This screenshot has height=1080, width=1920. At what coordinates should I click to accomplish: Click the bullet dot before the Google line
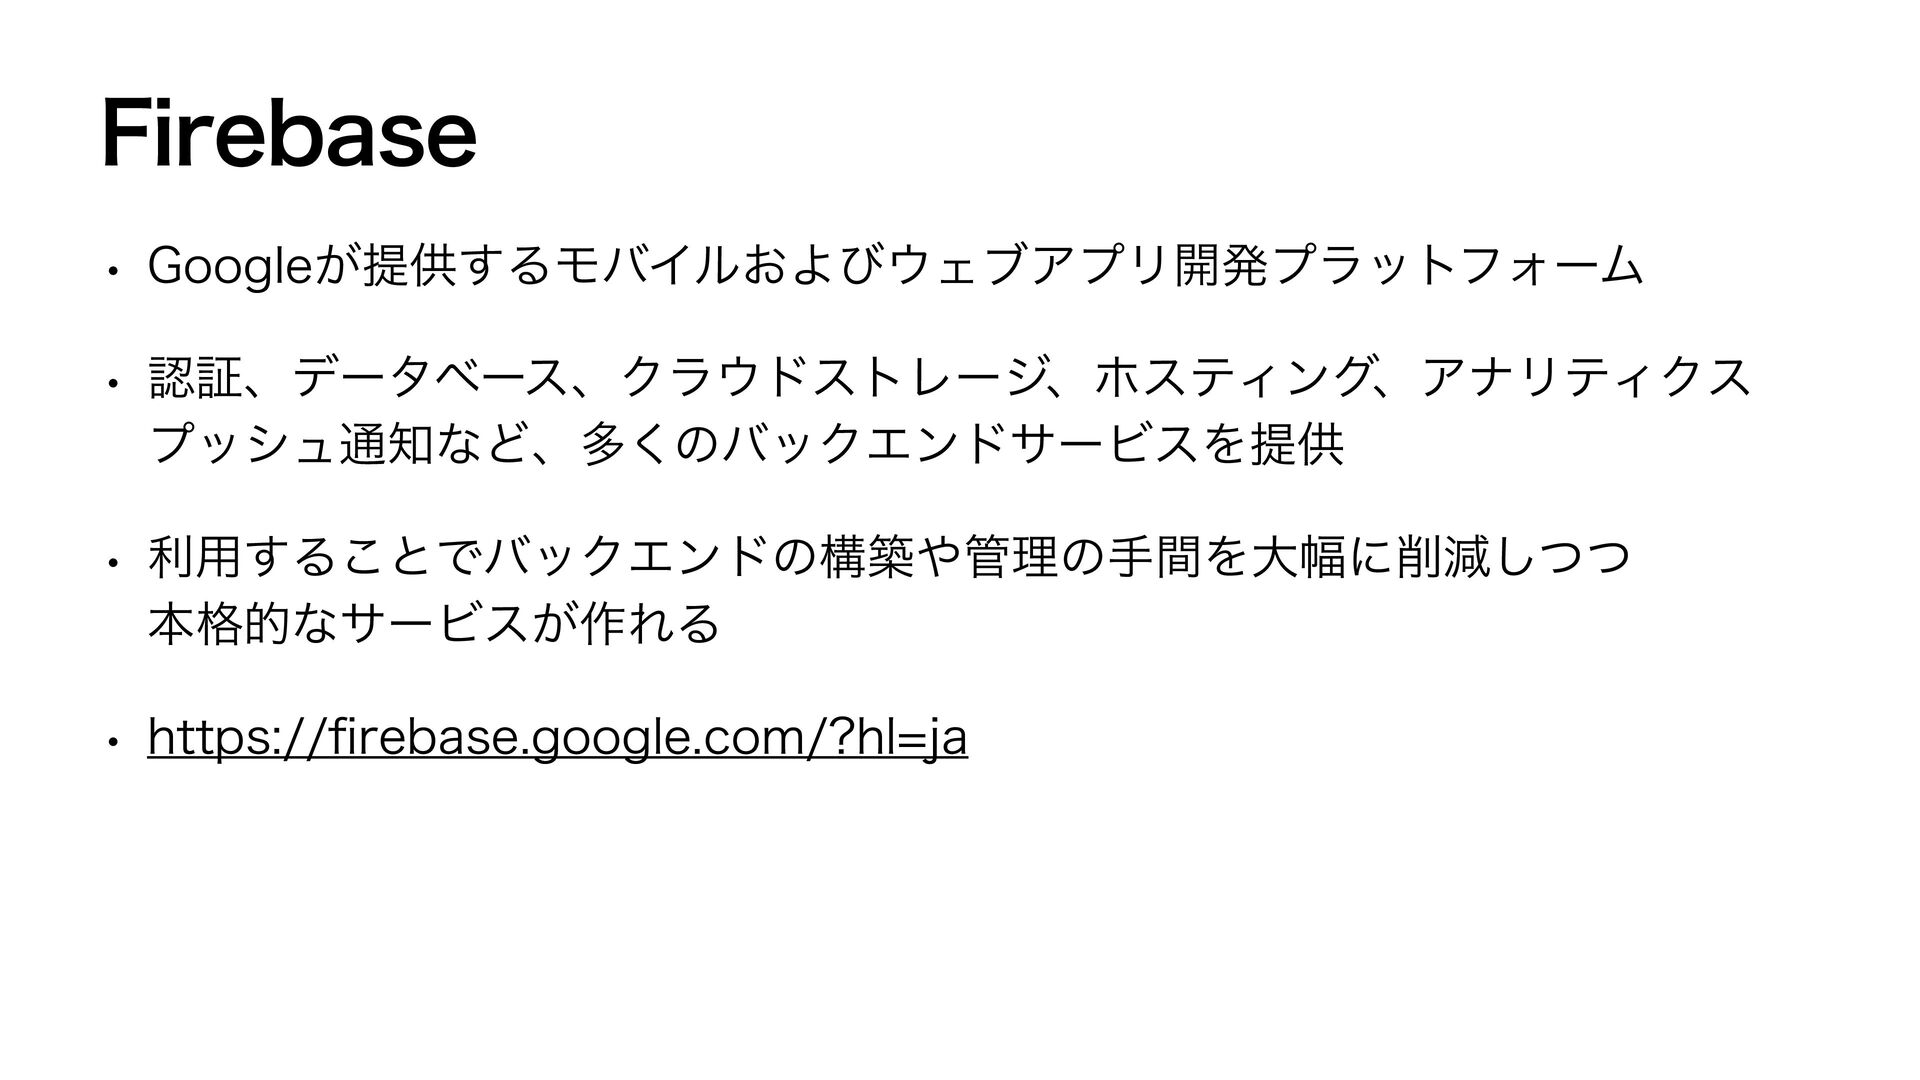coord(116,270)
